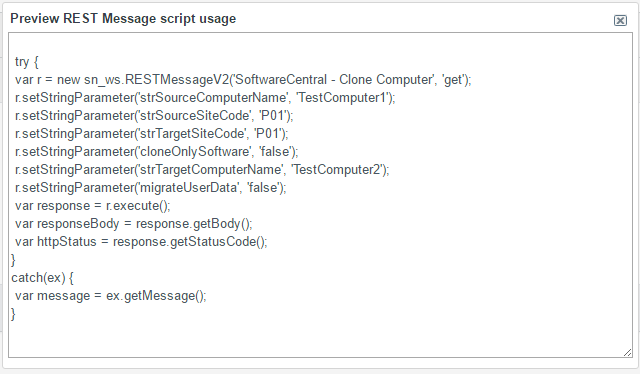
Task: Click the textarea resize handle corner
Action: coord(627,353)
